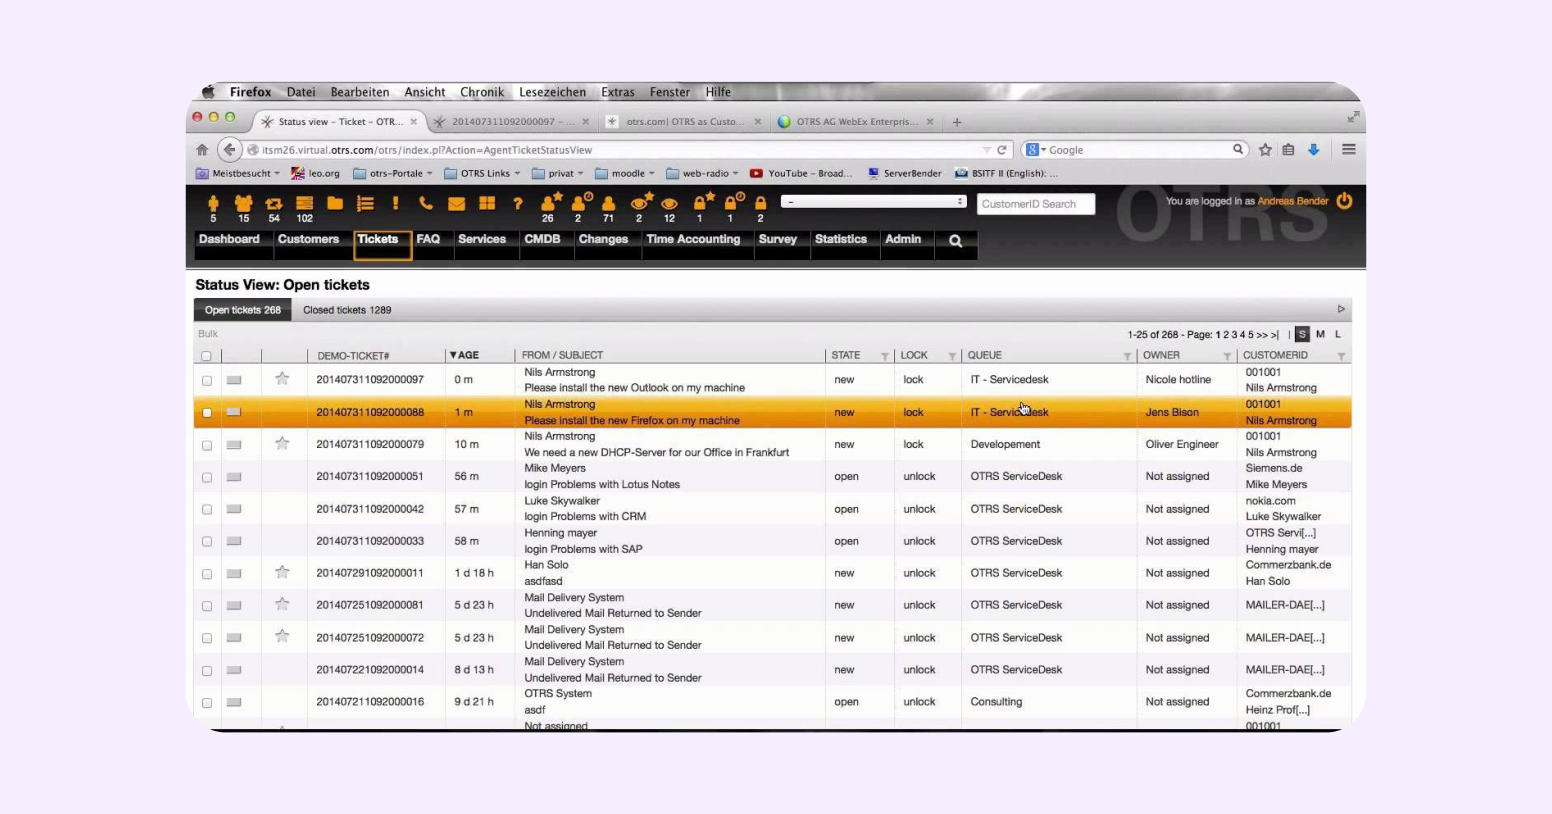Click the eye-with-star icon showing 2

[641, 202]
